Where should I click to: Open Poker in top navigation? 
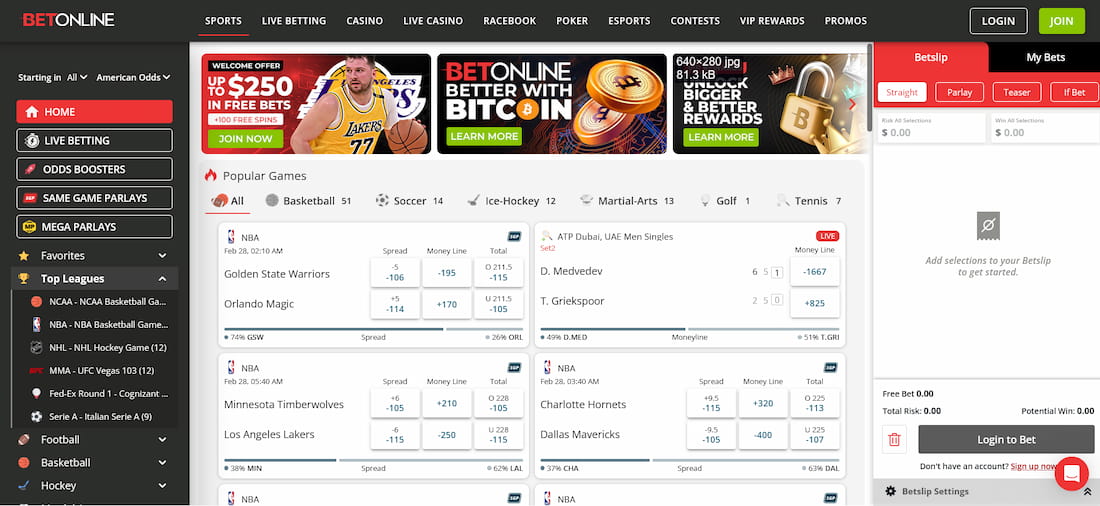(x=572, y=21)
